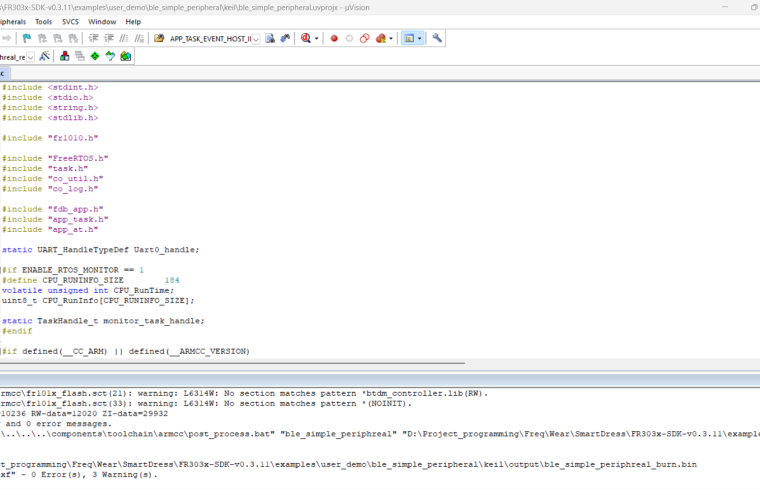Viewport: 760px width, 495px height.
Task: Open the Help menu
Action: click(x=133, y=21)
